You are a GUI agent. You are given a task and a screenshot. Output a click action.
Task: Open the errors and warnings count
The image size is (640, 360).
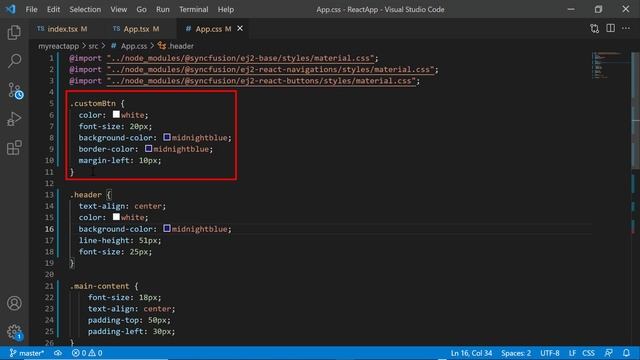(x=87, y=353)
